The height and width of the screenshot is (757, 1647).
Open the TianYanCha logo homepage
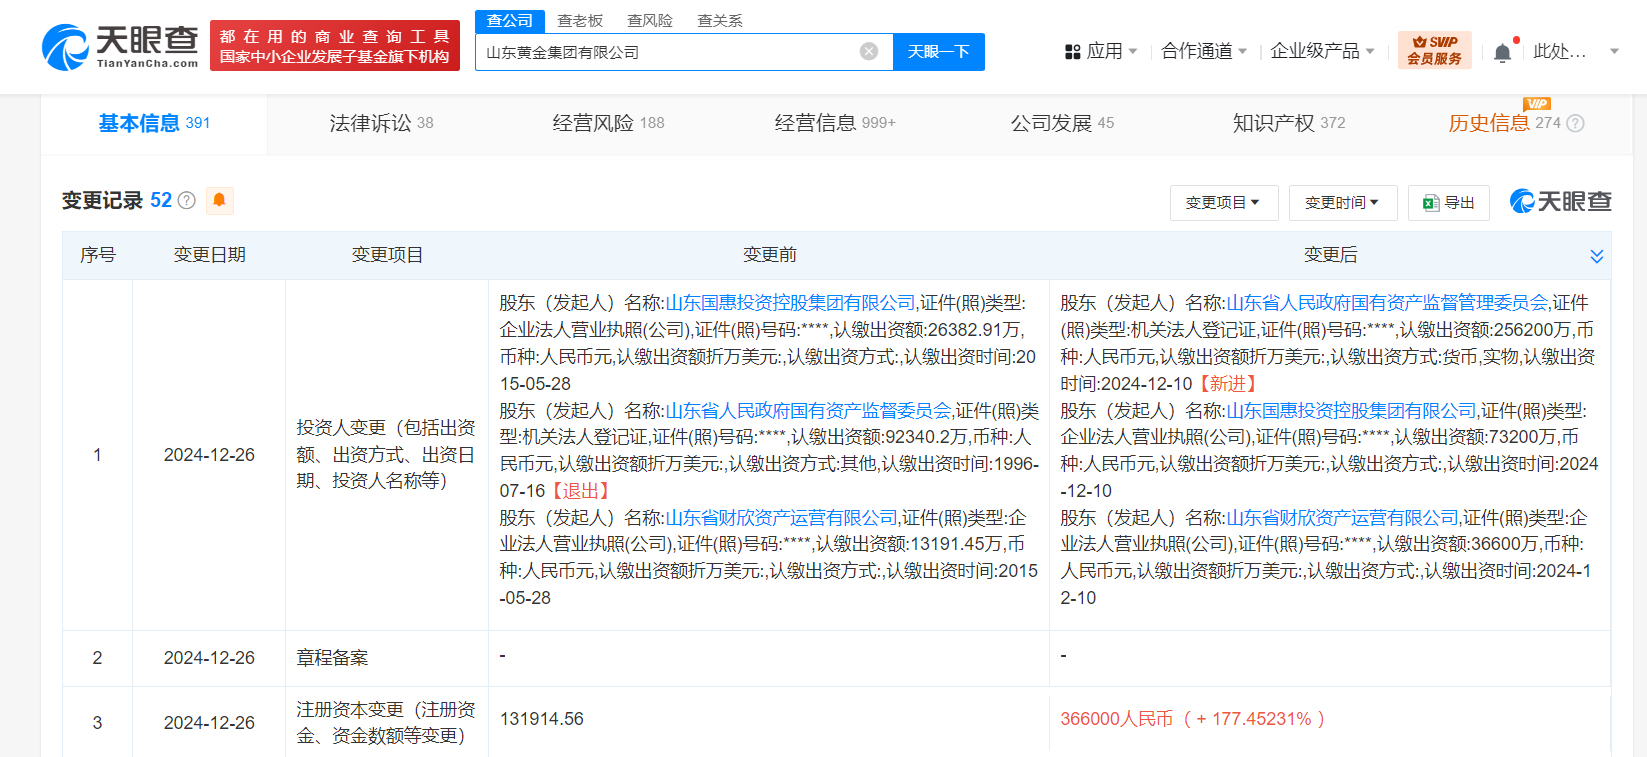click(120, 47)
